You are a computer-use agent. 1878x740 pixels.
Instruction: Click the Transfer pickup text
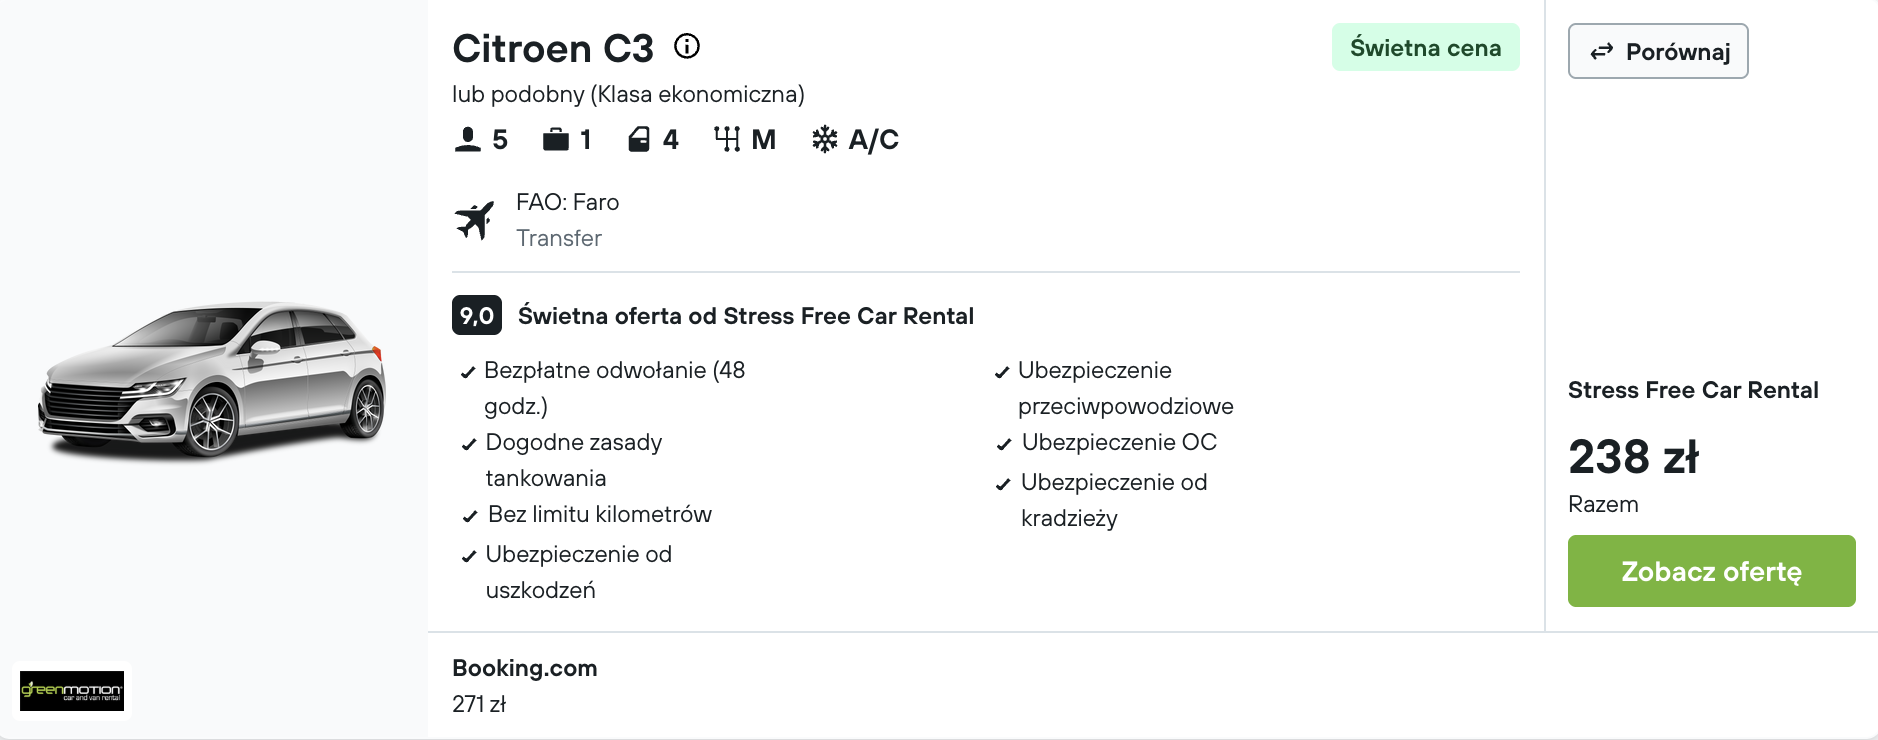559,238
